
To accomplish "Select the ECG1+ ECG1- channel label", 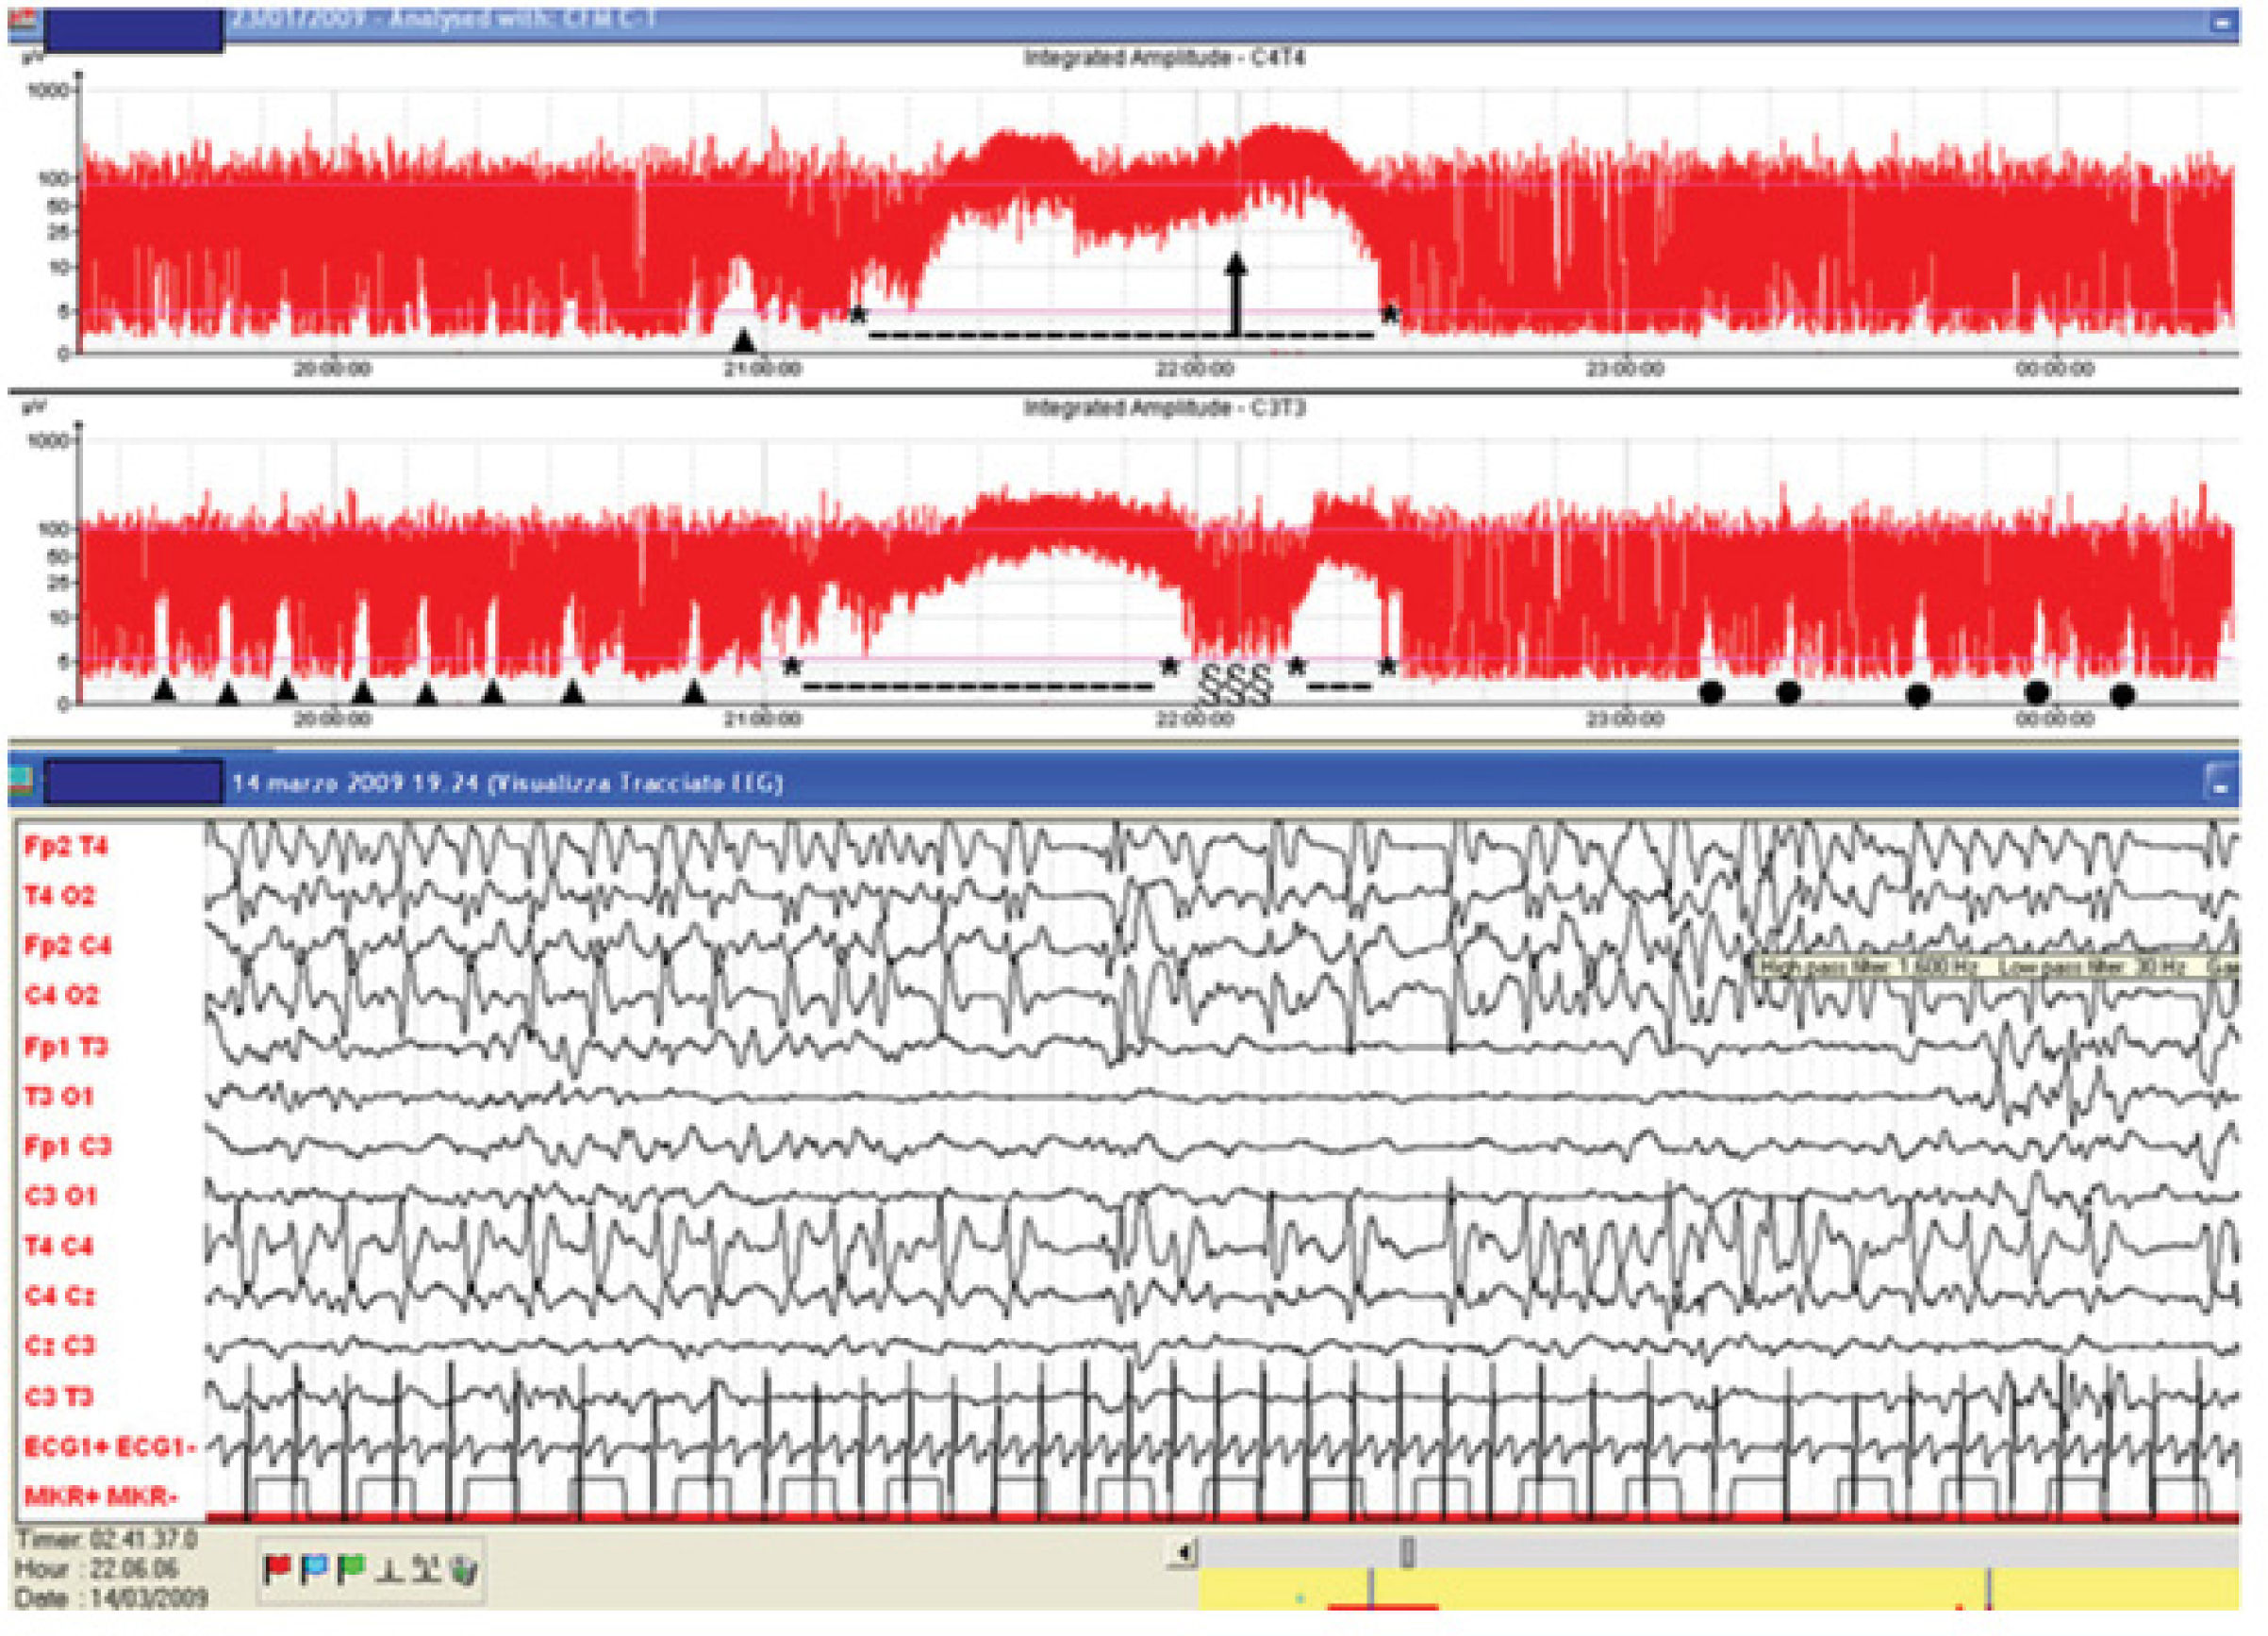I will coord(109,1446).
